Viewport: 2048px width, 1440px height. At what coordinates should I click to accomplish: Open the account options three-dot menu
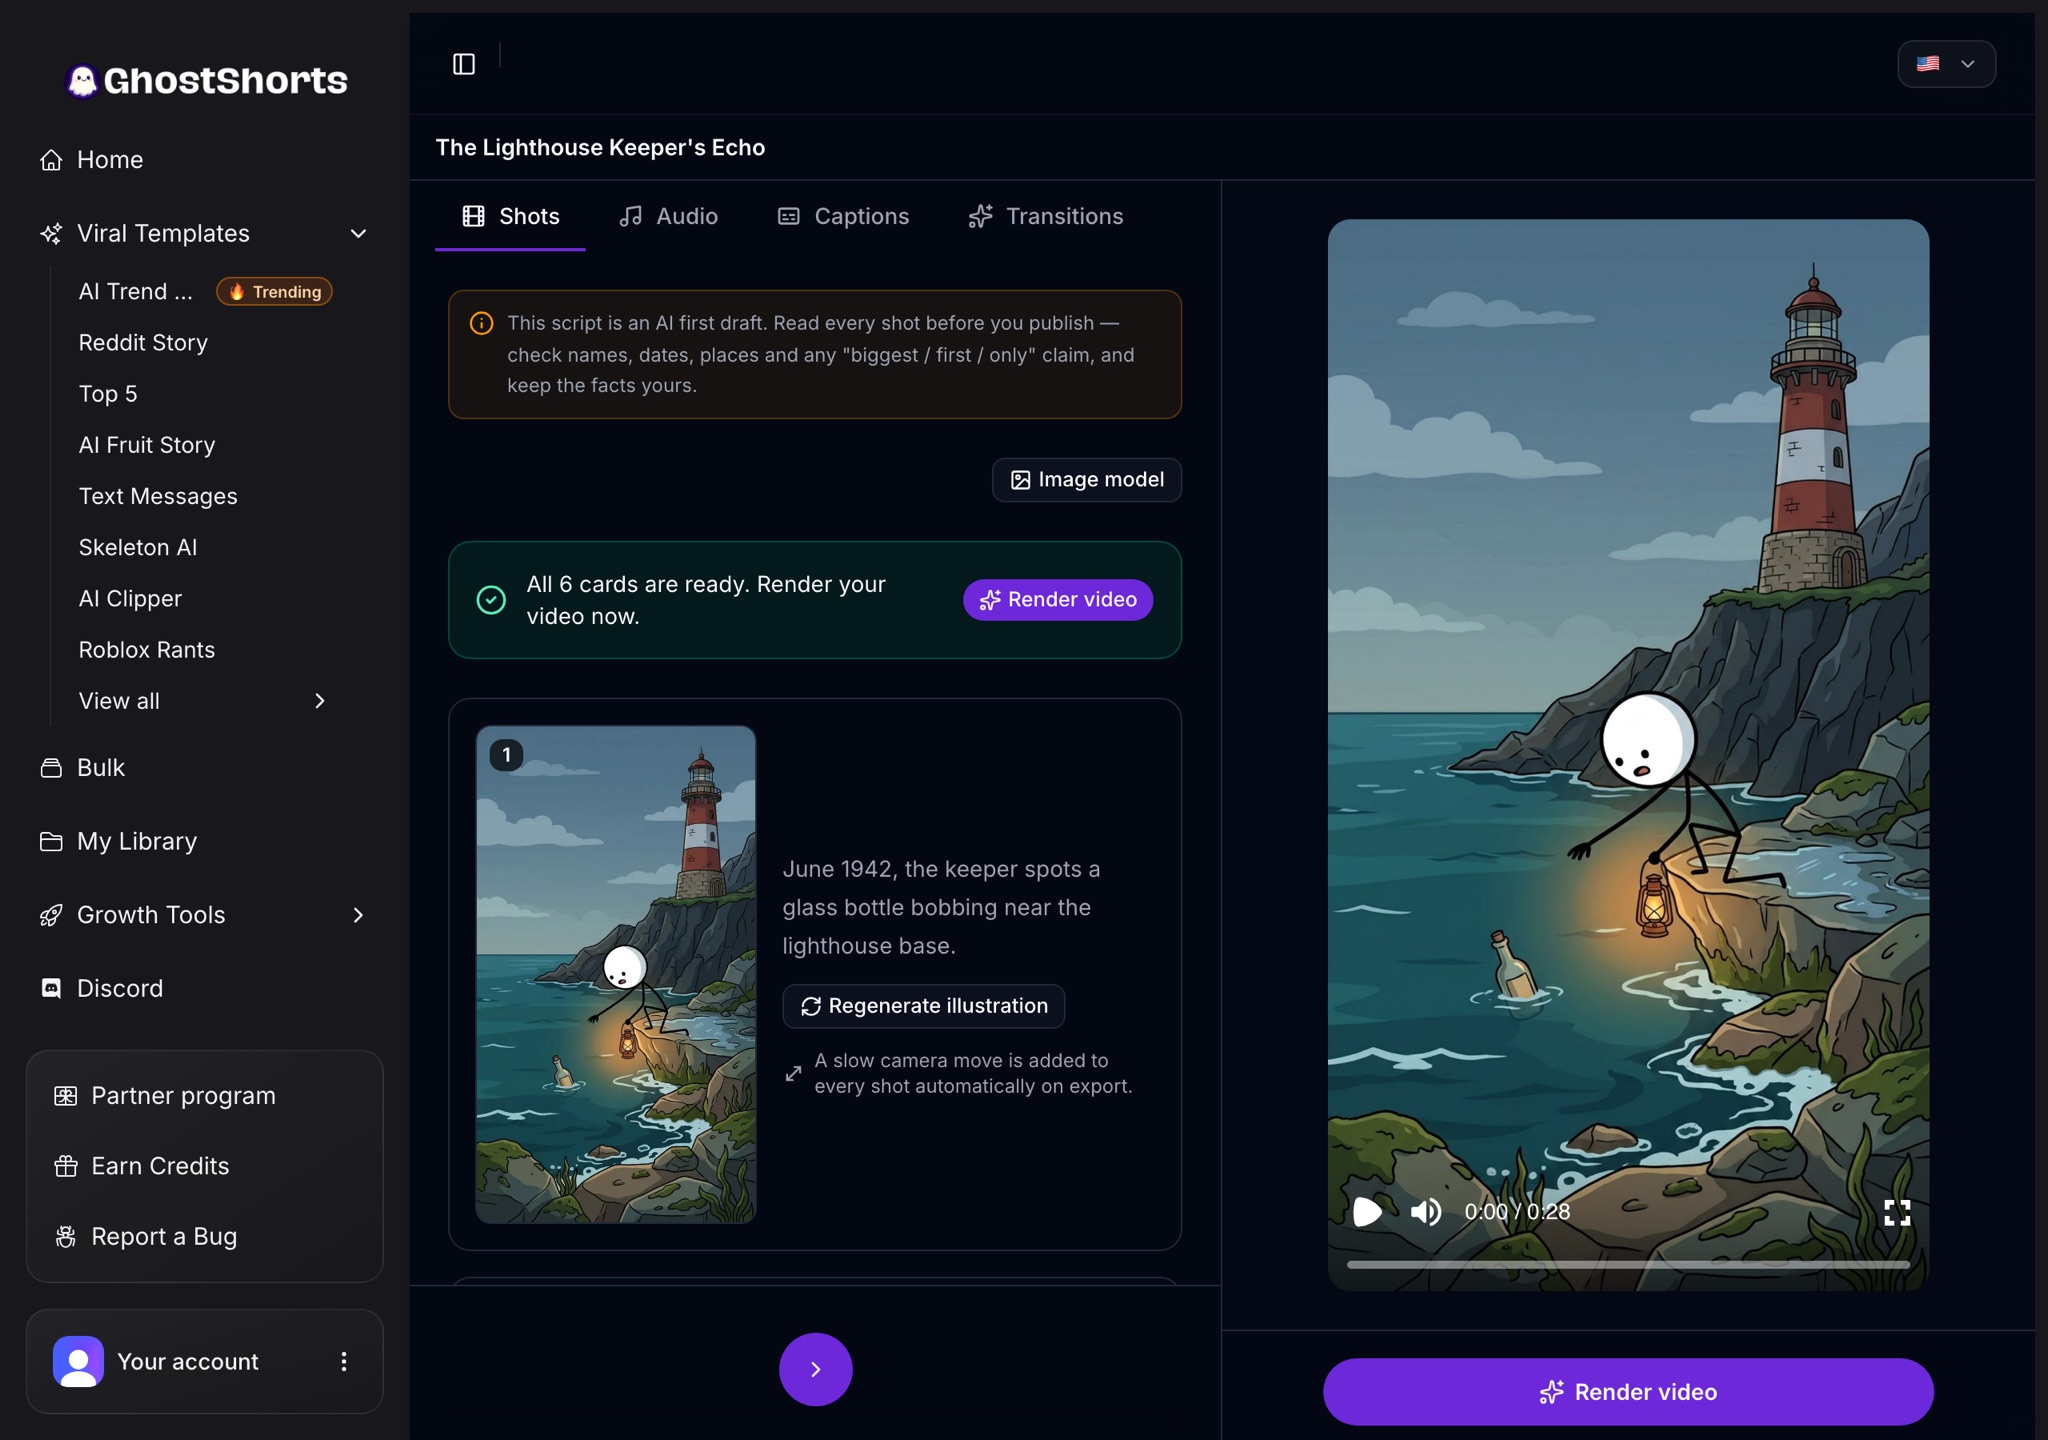(x=344, y=1362)
